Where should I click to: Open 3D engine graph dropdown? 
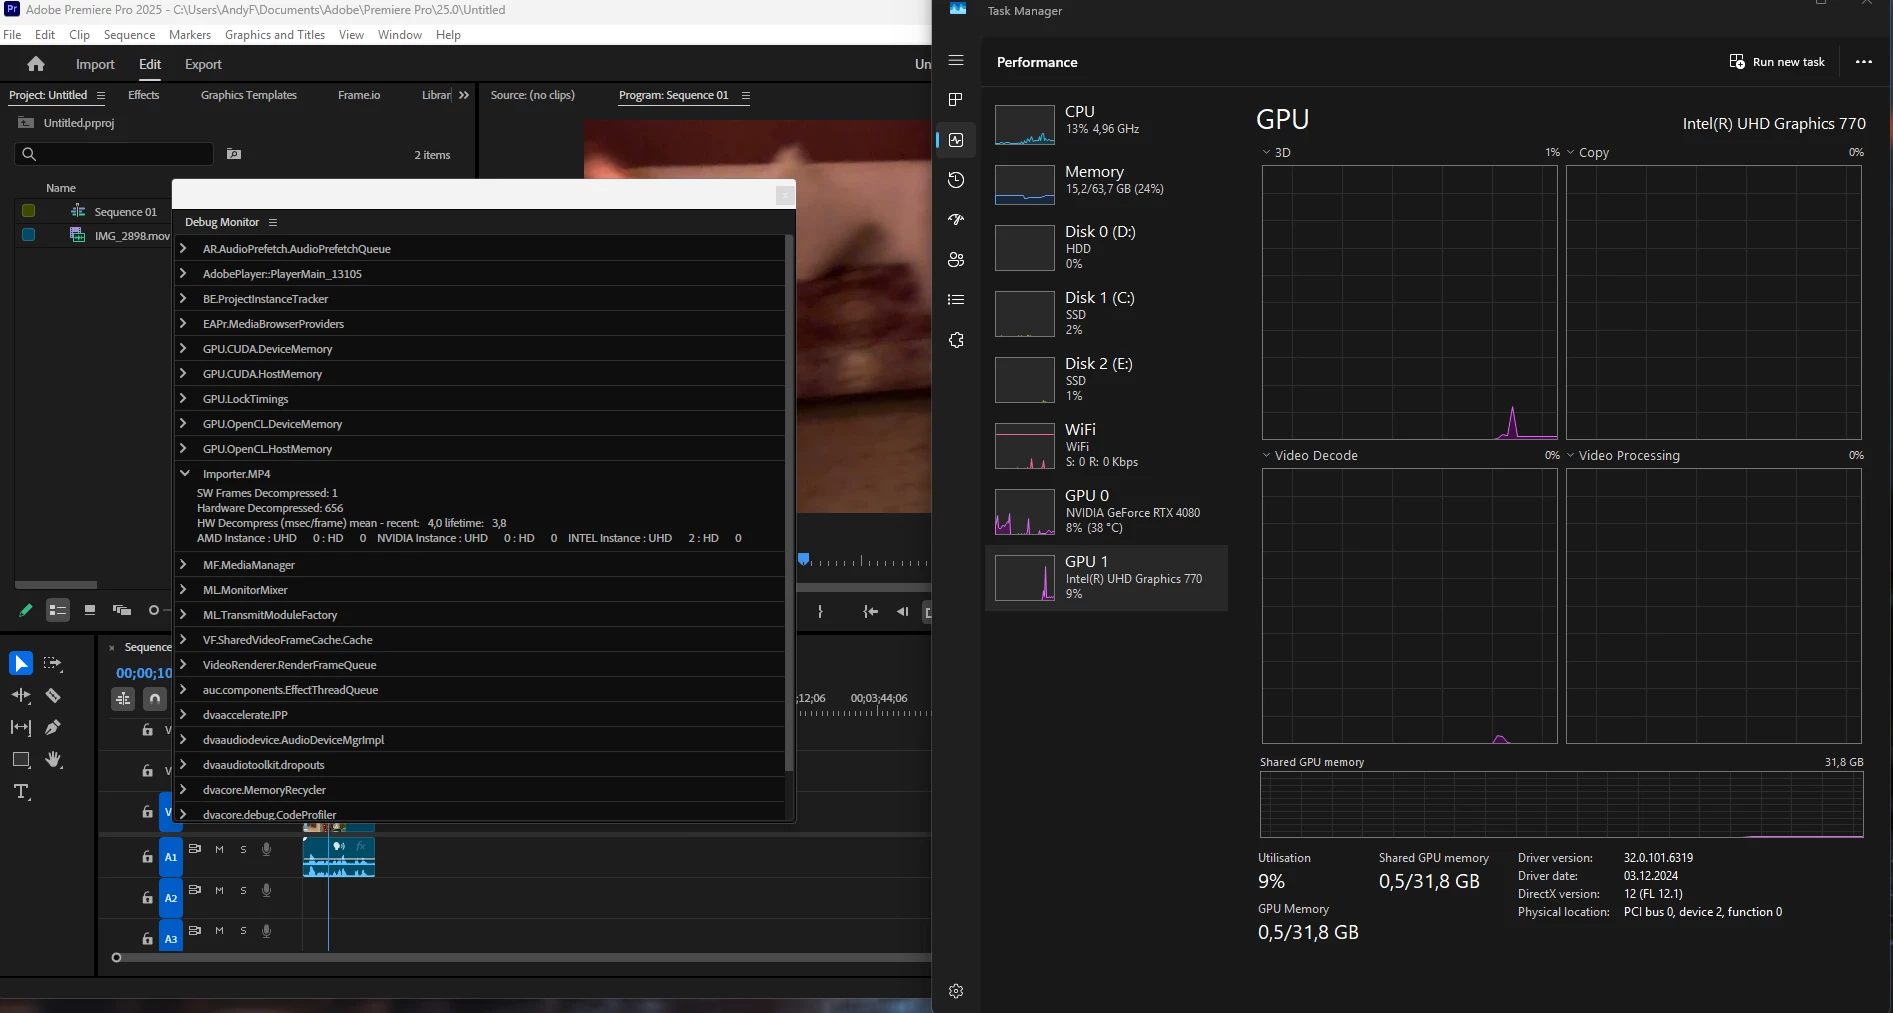click(x=1266, y=153)
